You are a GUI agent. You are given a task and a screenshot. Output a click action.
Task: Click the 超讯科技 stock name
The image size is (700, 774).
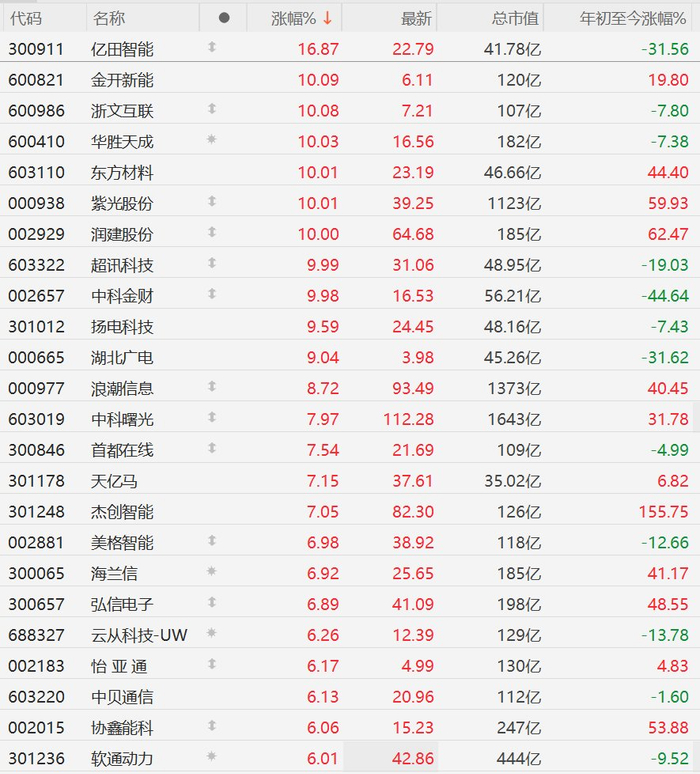click(x=122, y=265)
